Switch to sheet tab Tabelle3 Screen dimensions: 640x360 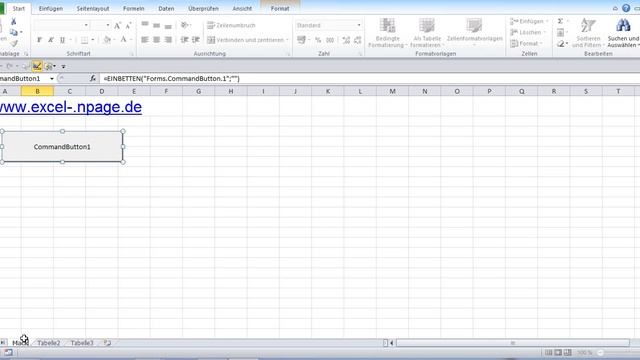[x=82, y=343]
